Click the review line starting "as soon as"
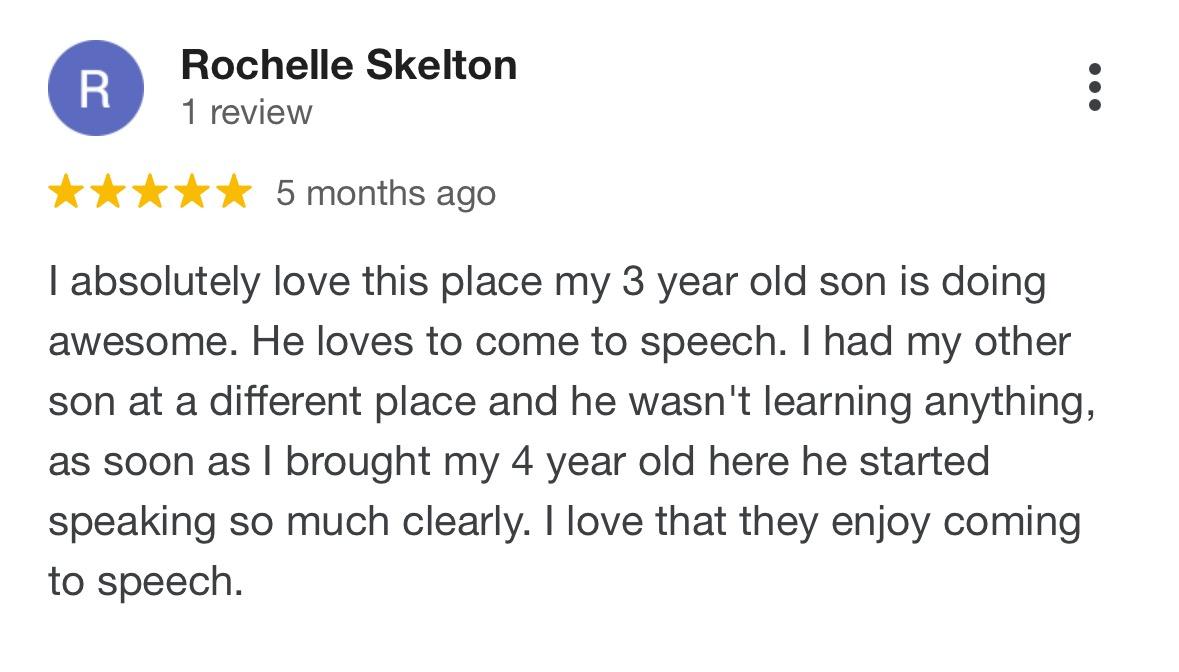This screenshot has height=672, width=1179. 519,463
